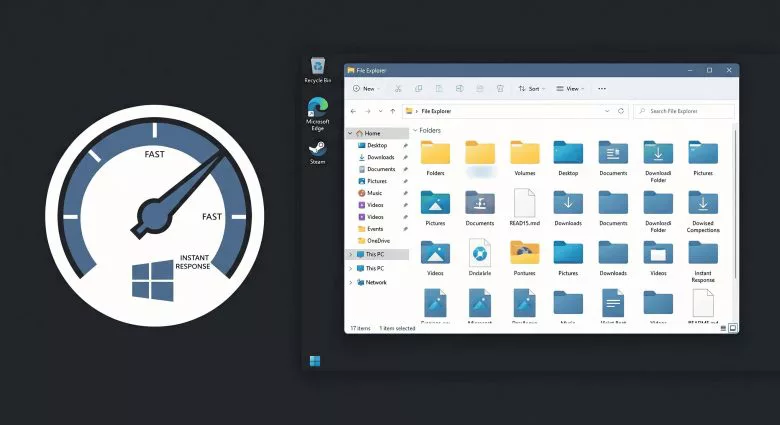Screen dimensions: 780x425
Task: Click the Delete trash icon in toolbar
Action: click(500, 89)
